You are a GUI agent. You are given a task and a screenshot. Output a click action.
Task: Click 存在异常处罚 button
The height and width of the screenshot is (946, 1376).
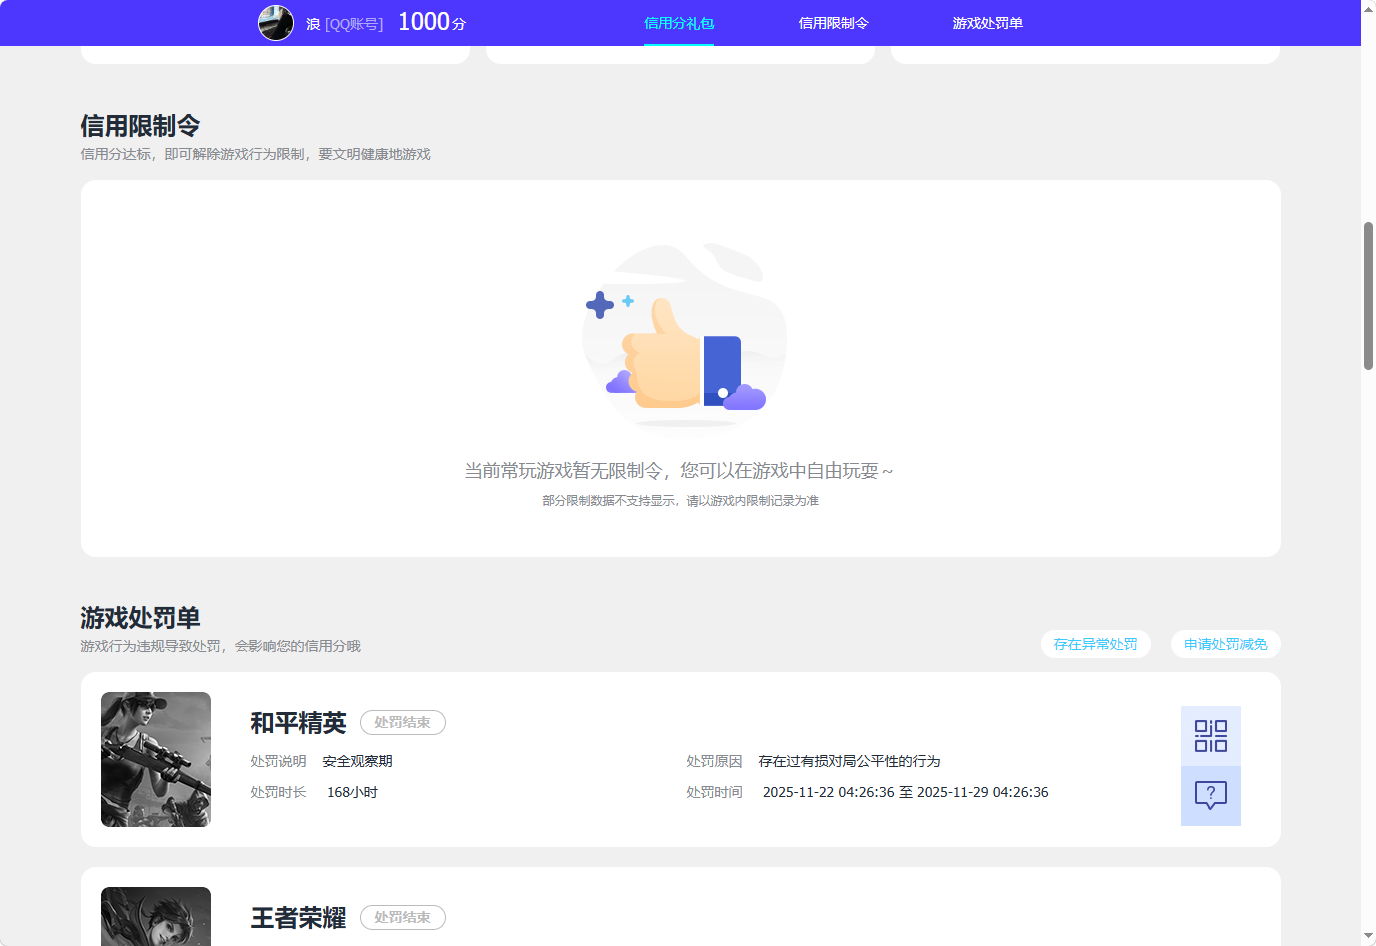[x=1095, y=644]
